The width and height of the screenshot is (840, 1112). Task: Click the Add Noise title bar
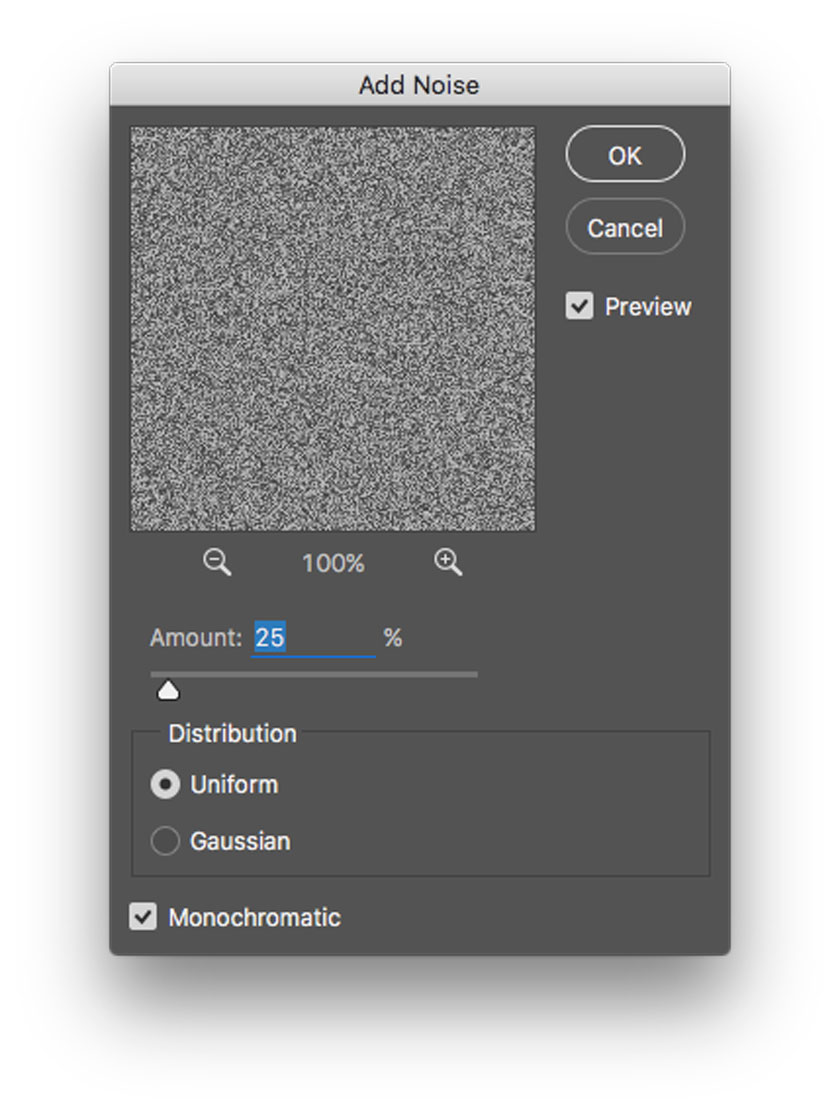tap(420, 85)
